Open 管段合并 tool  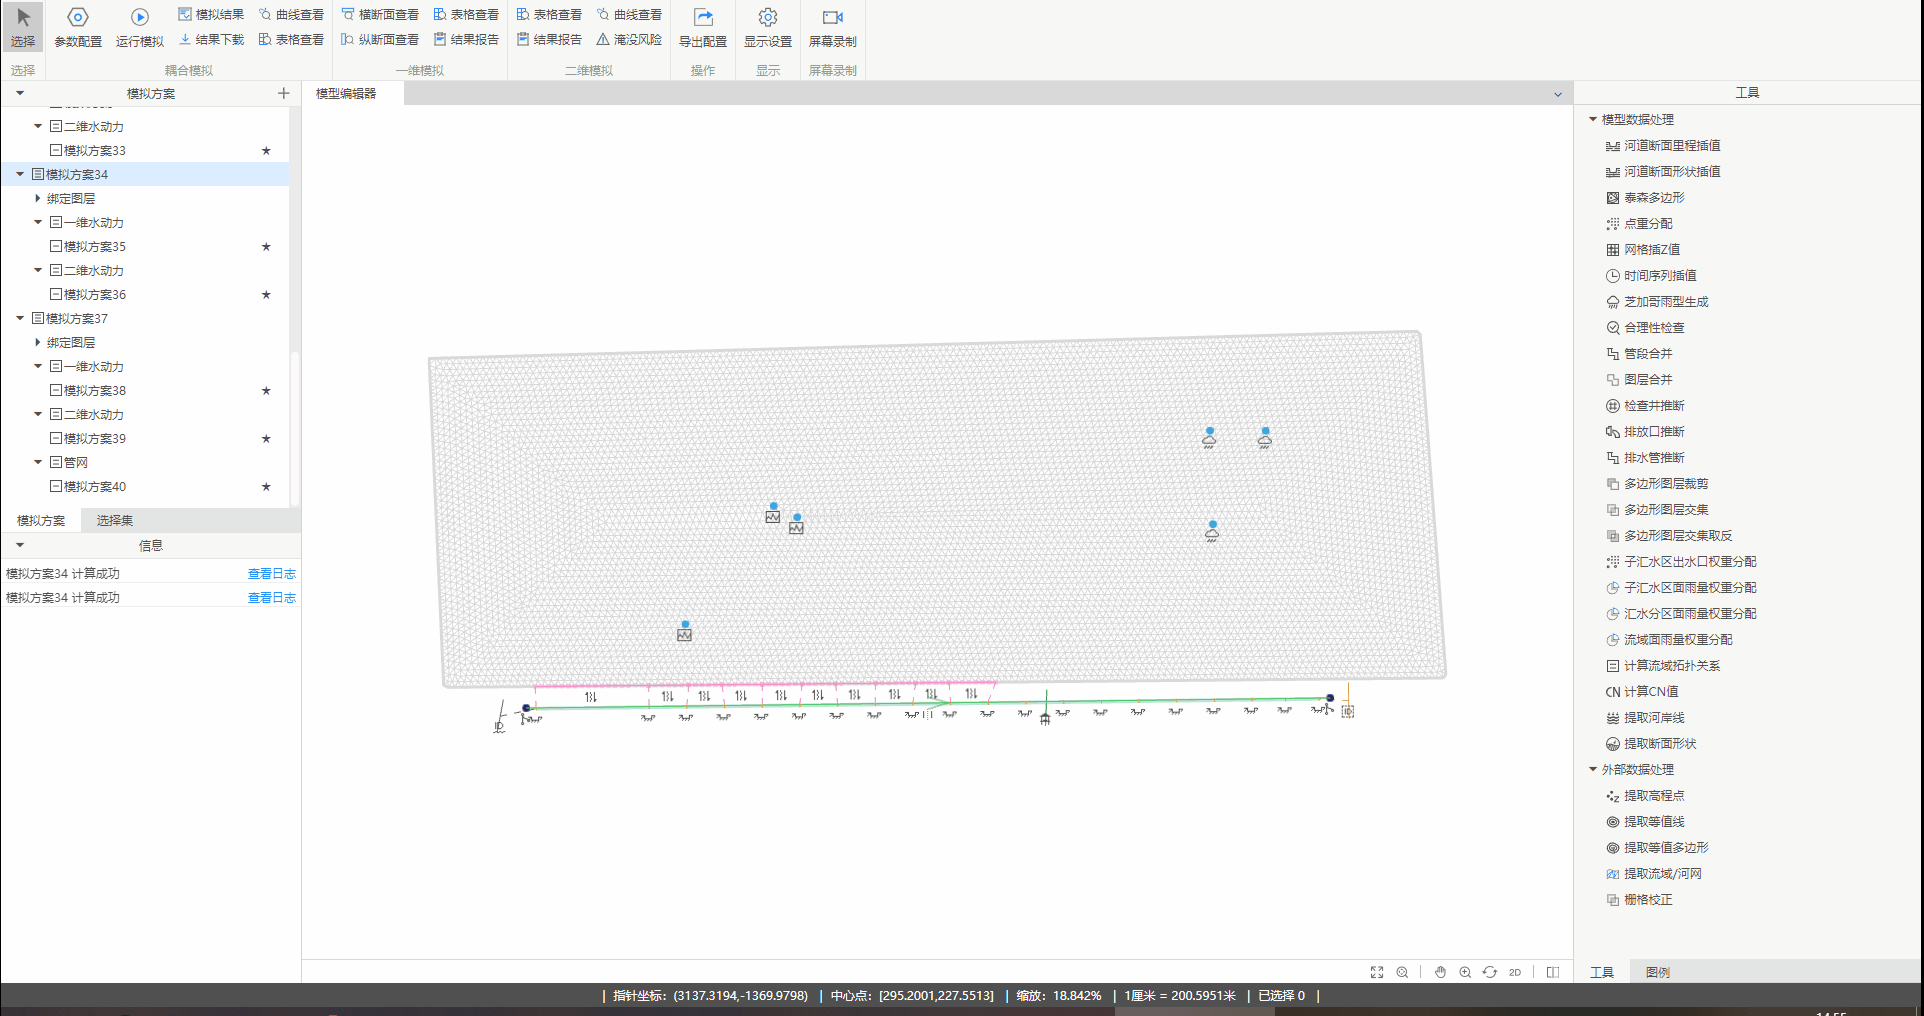coord(1639,353)
